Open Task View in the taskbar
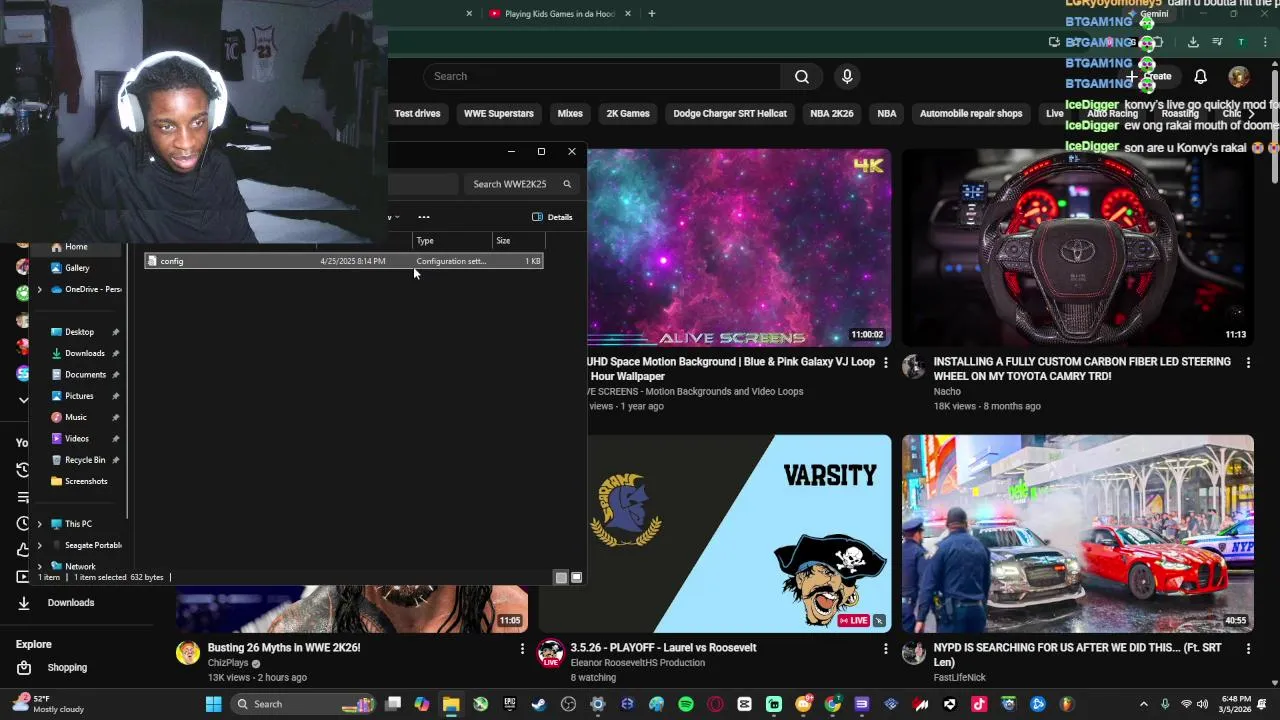 [x=393, y=704]
